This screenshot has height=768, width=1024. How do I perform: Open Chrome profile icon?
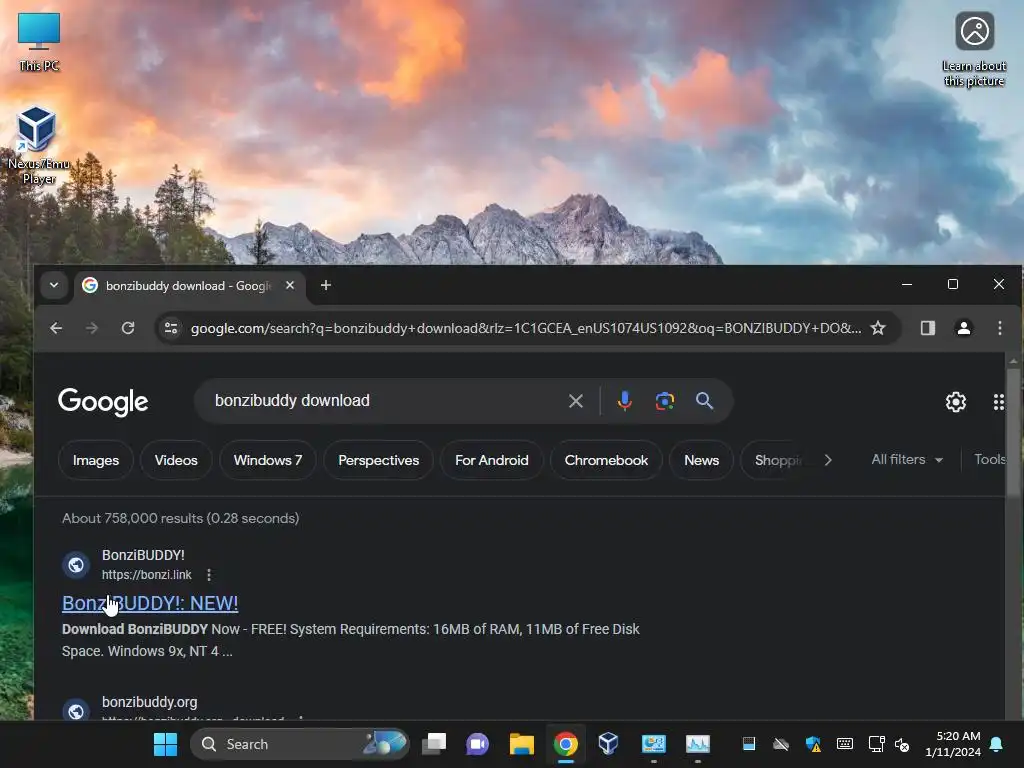963,328
